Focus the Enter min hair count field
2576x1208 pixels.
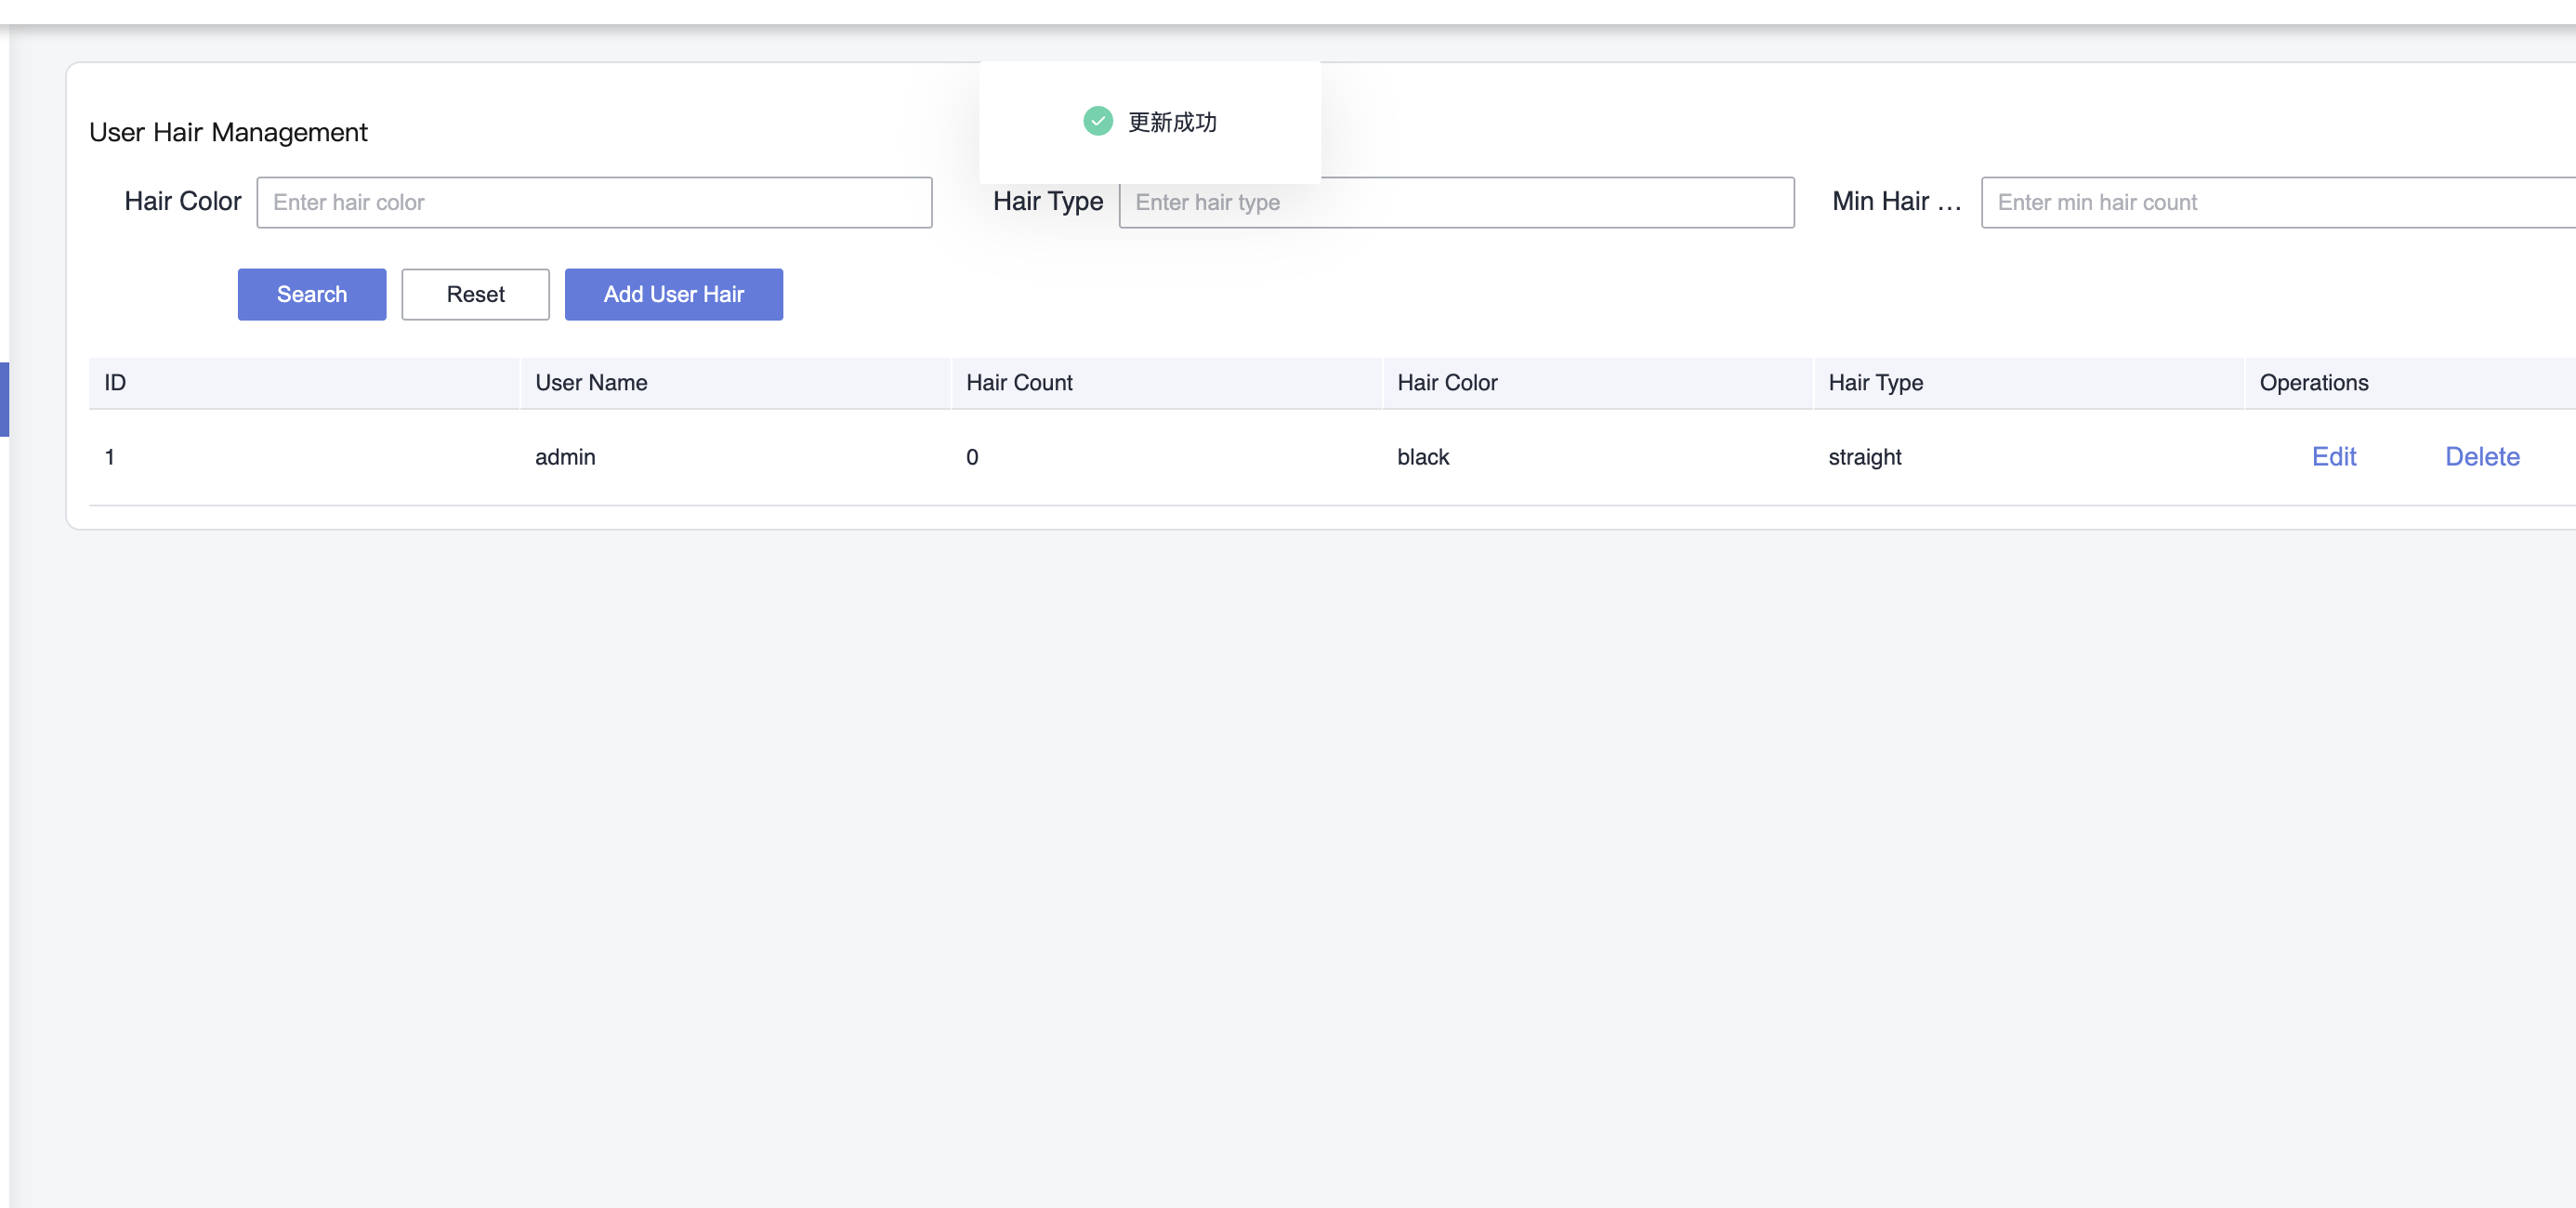tap(2276, 202)
